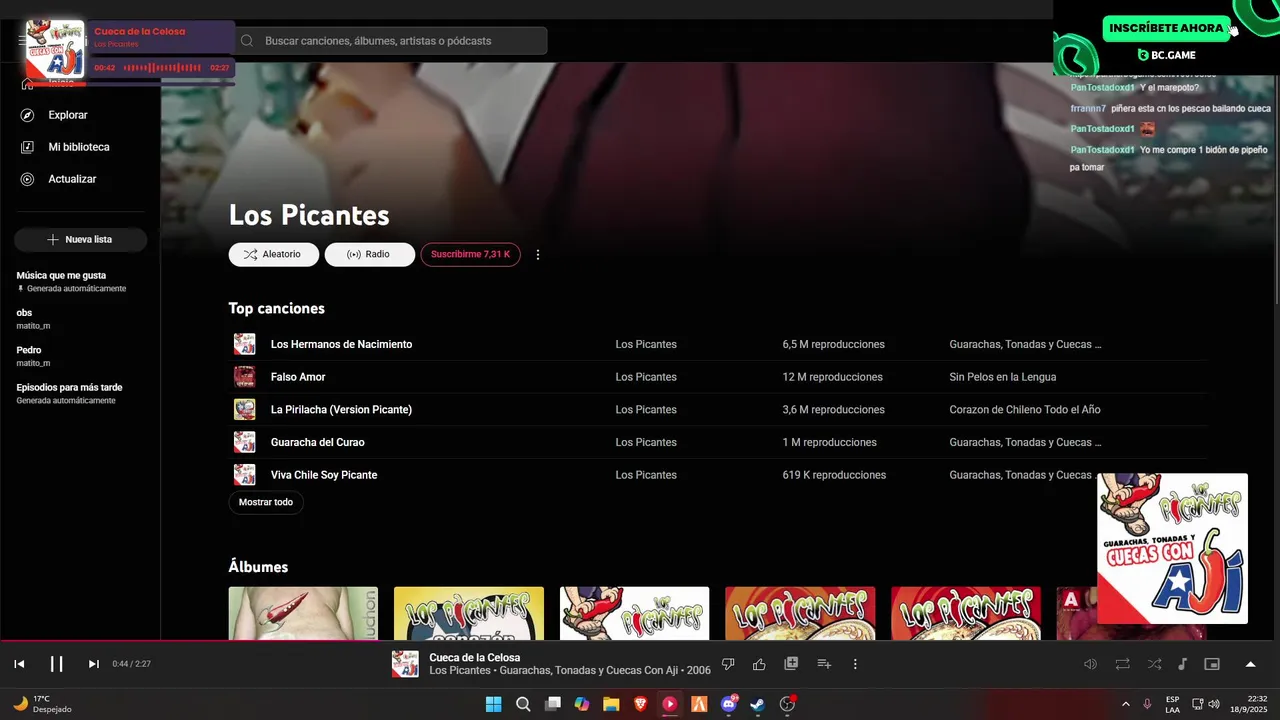The width and height of the screenshot is (1280, 720).
Task: Open Windows taskbar search
Action: tap(523, 704)
